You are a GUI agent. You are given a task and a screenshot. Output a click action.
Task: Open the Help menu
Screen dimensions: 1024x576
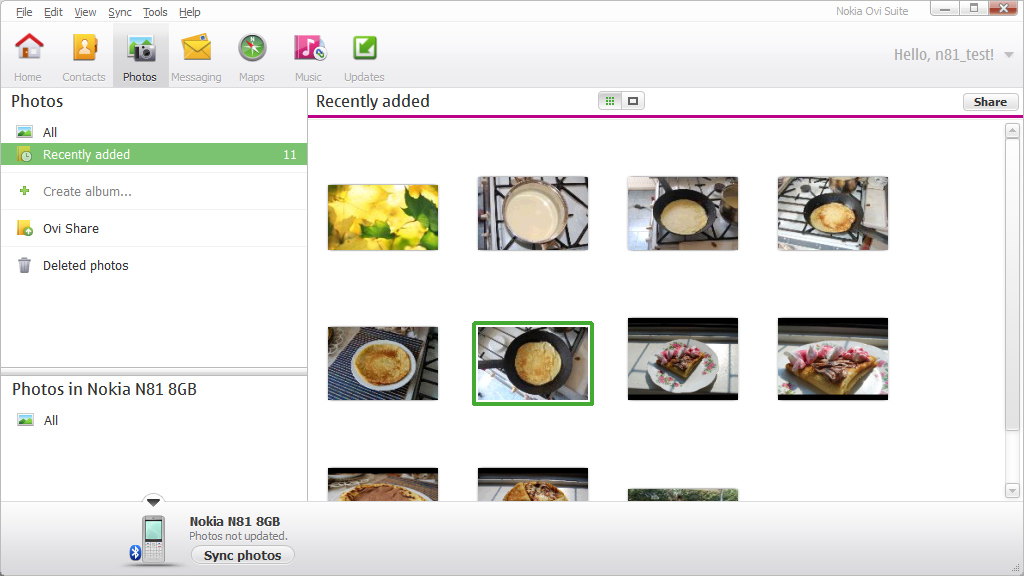(189, 12)
